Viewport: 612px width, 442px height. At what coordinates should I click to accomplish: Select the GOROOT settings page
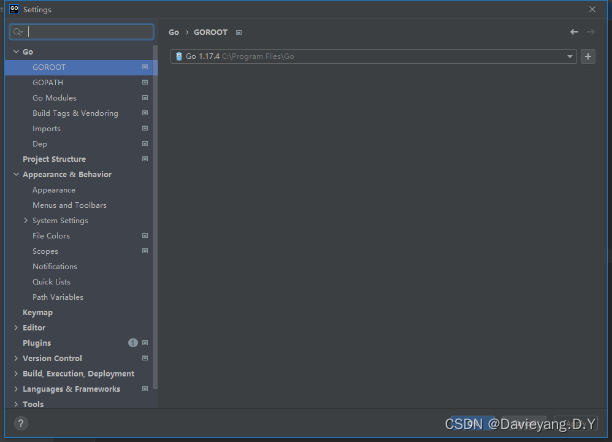pos(79,67)
